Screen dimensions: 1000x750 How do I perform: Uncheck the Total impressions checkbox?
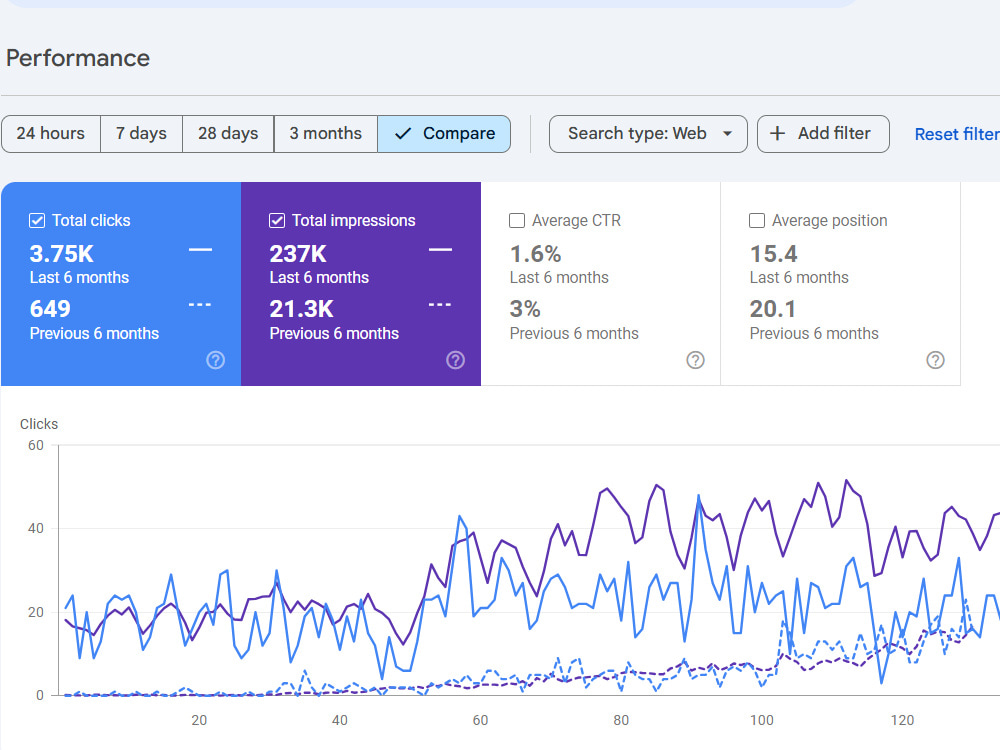click(277, 221)
